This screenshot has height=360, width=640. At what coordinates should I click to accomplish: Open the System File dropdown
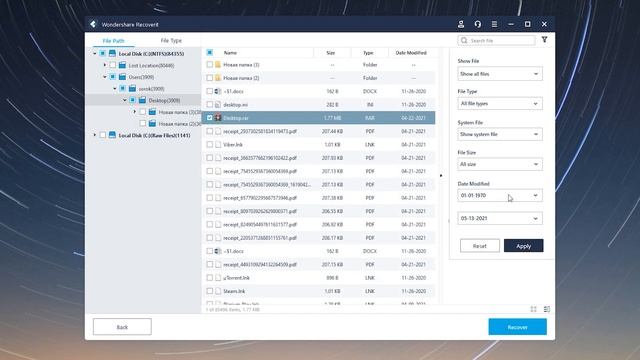click(500, 134)
